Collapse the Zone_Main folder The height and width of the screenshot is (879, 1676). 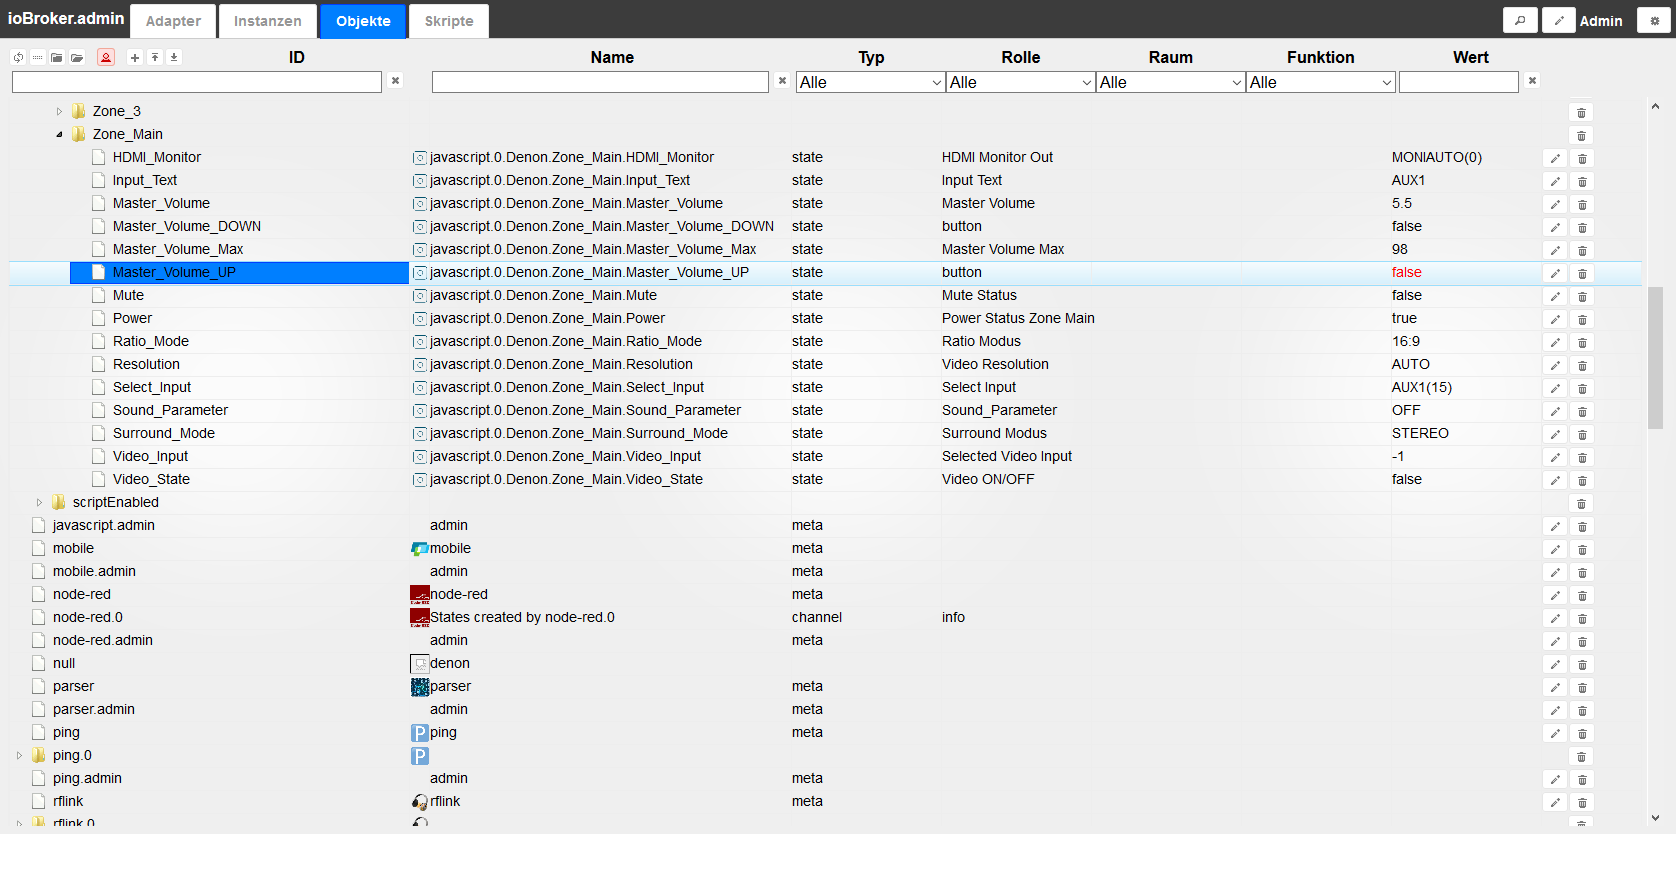coord(59,134)
